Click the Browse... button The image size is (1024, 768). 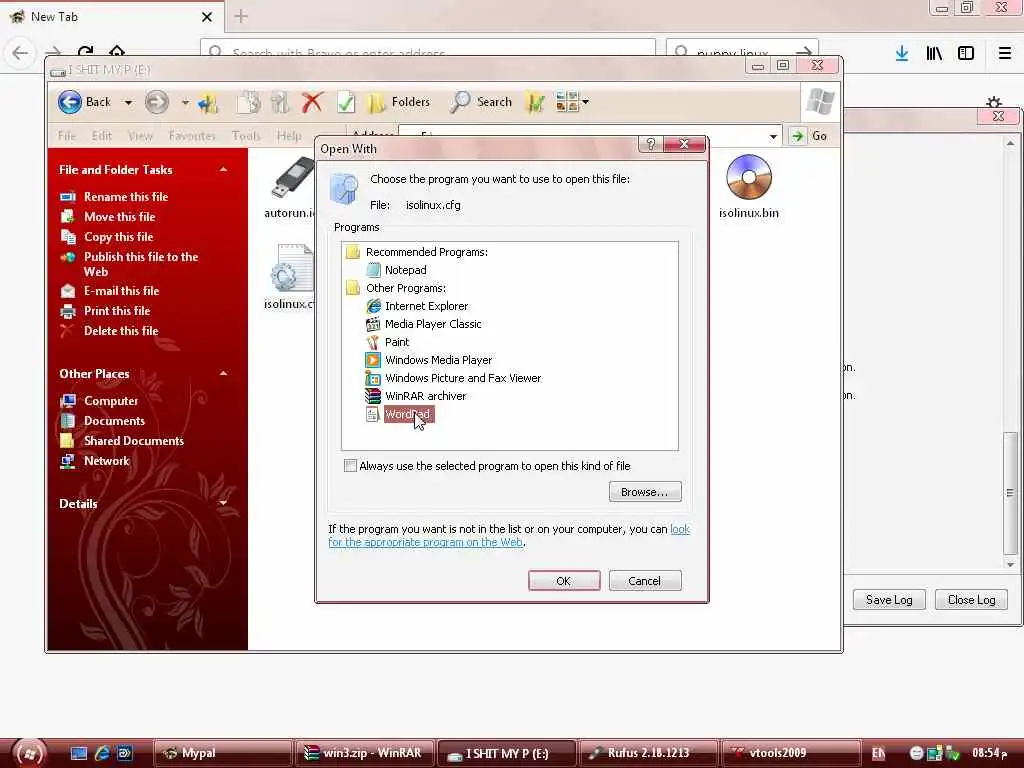click(645, 492)
